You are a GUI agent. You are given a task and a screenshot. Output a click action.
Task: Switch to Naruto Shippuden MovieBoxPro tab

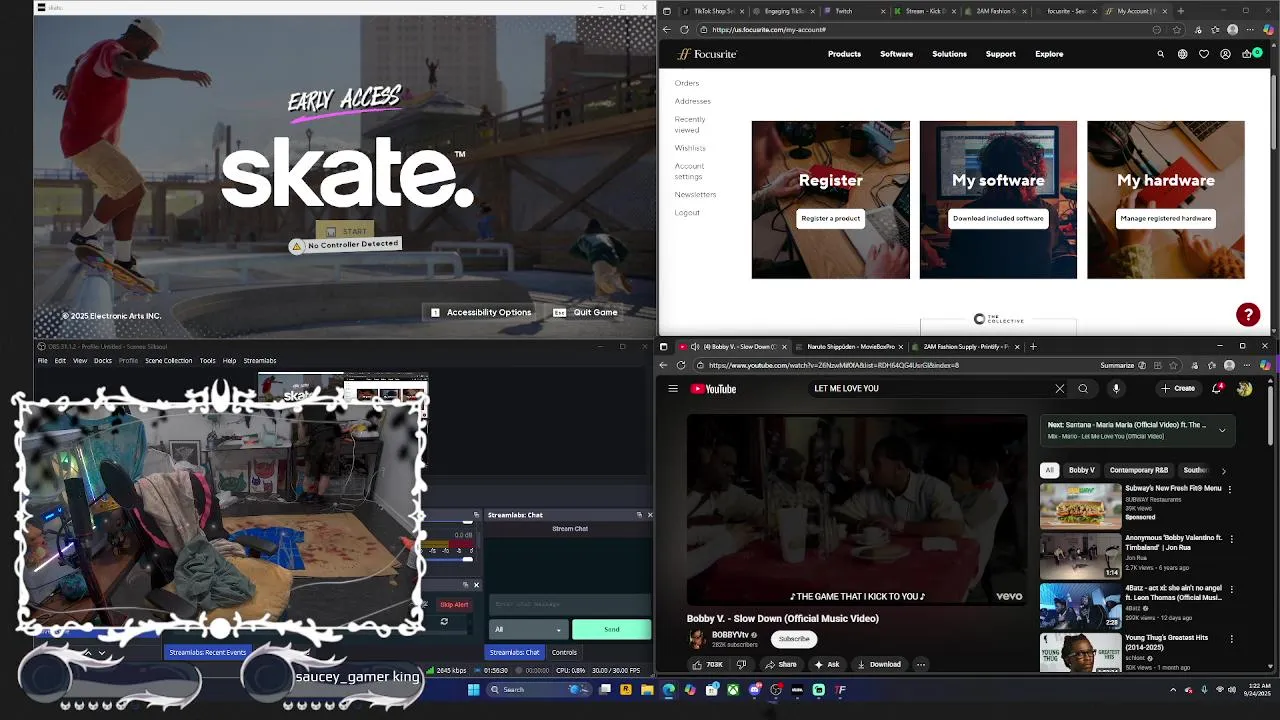pyautogui.click(x=851, y=347)
